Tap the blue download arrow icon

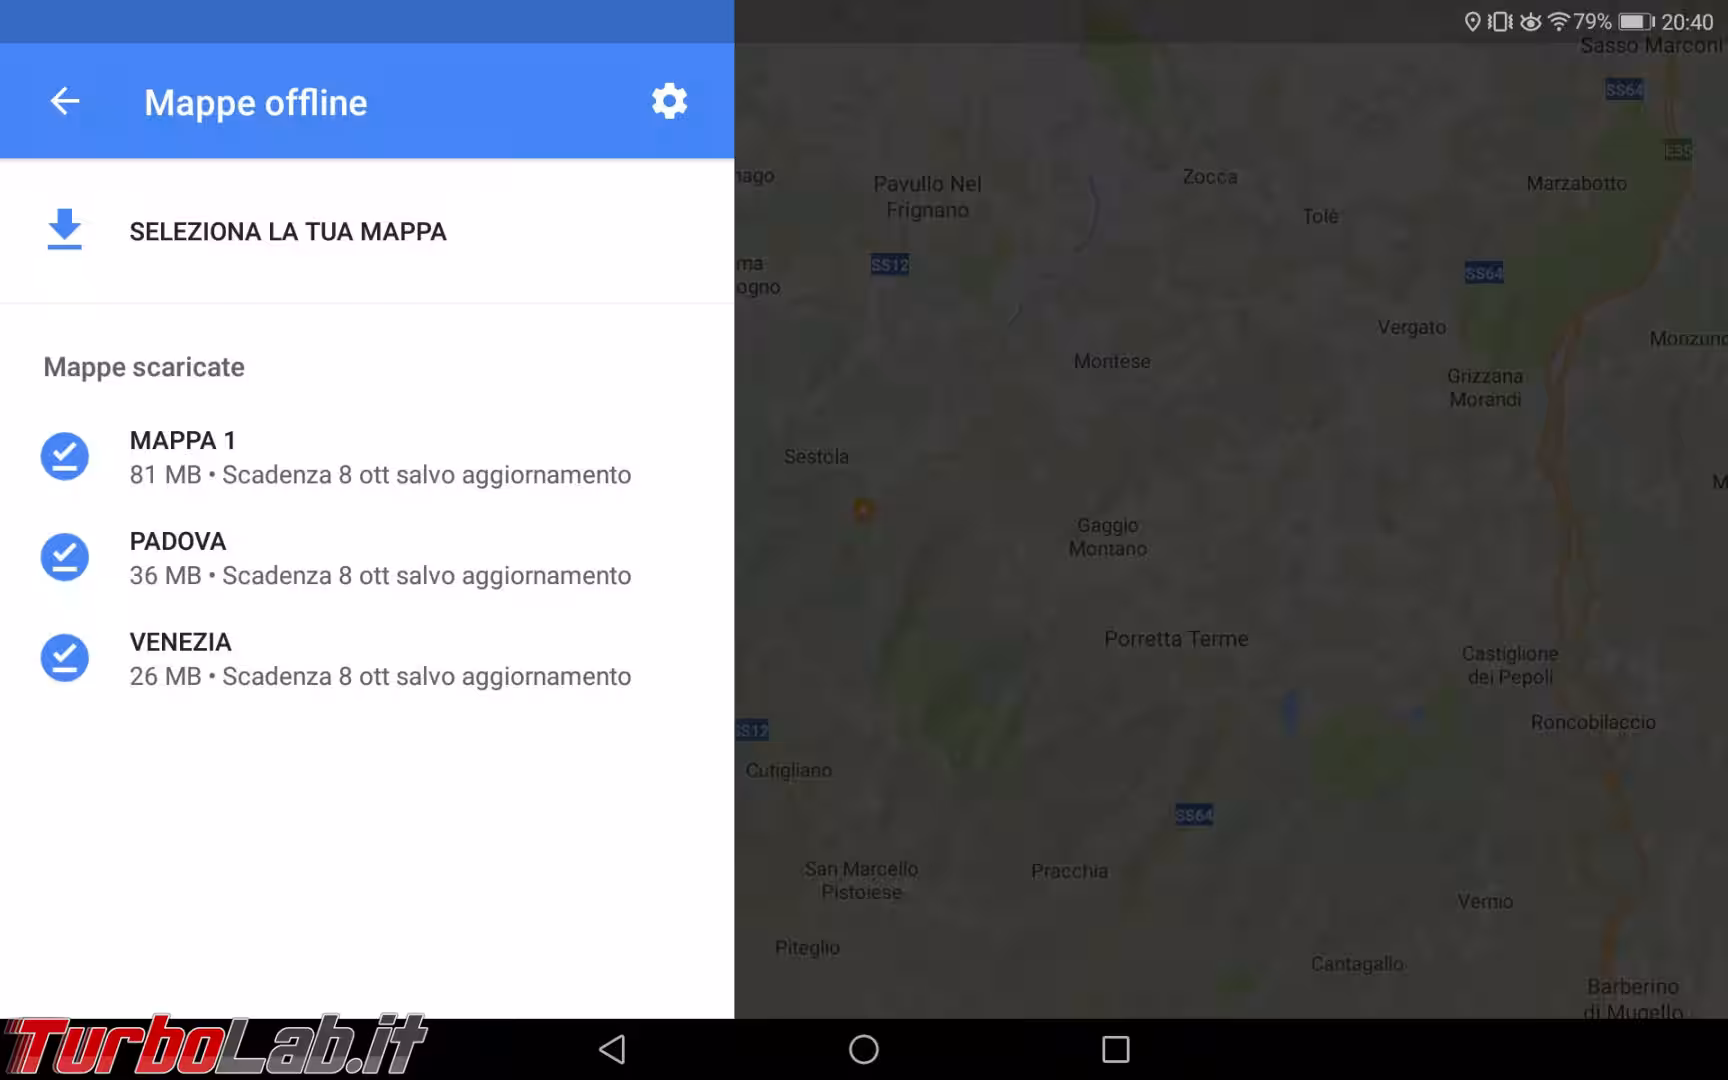coord(64,230)
